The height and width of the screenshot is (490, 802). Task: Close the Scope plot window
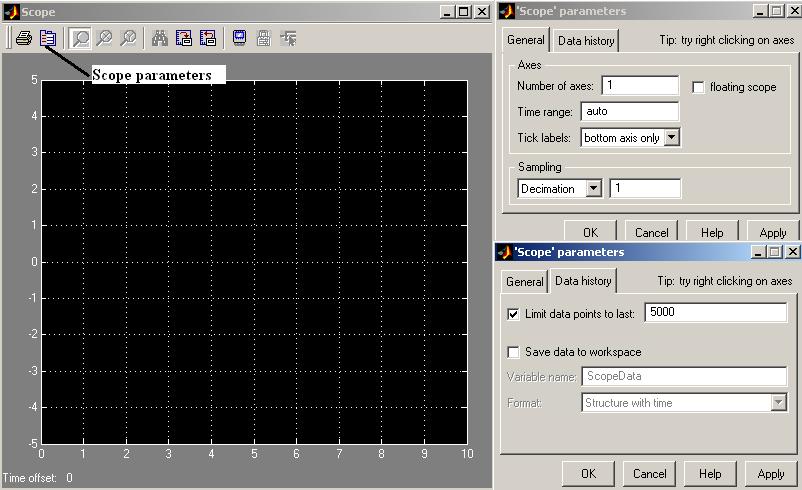point(482,12)
